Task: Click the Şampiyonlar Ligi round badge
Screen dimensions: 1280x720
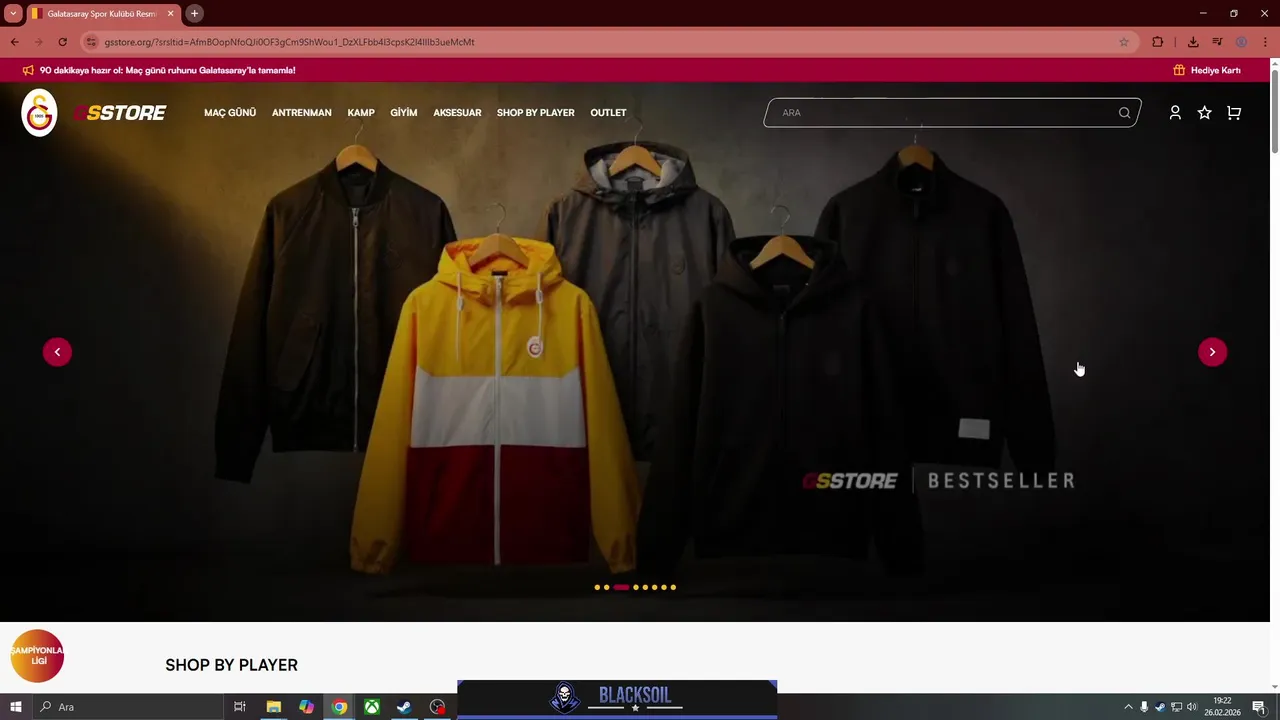Action: (x=37, y=656)
